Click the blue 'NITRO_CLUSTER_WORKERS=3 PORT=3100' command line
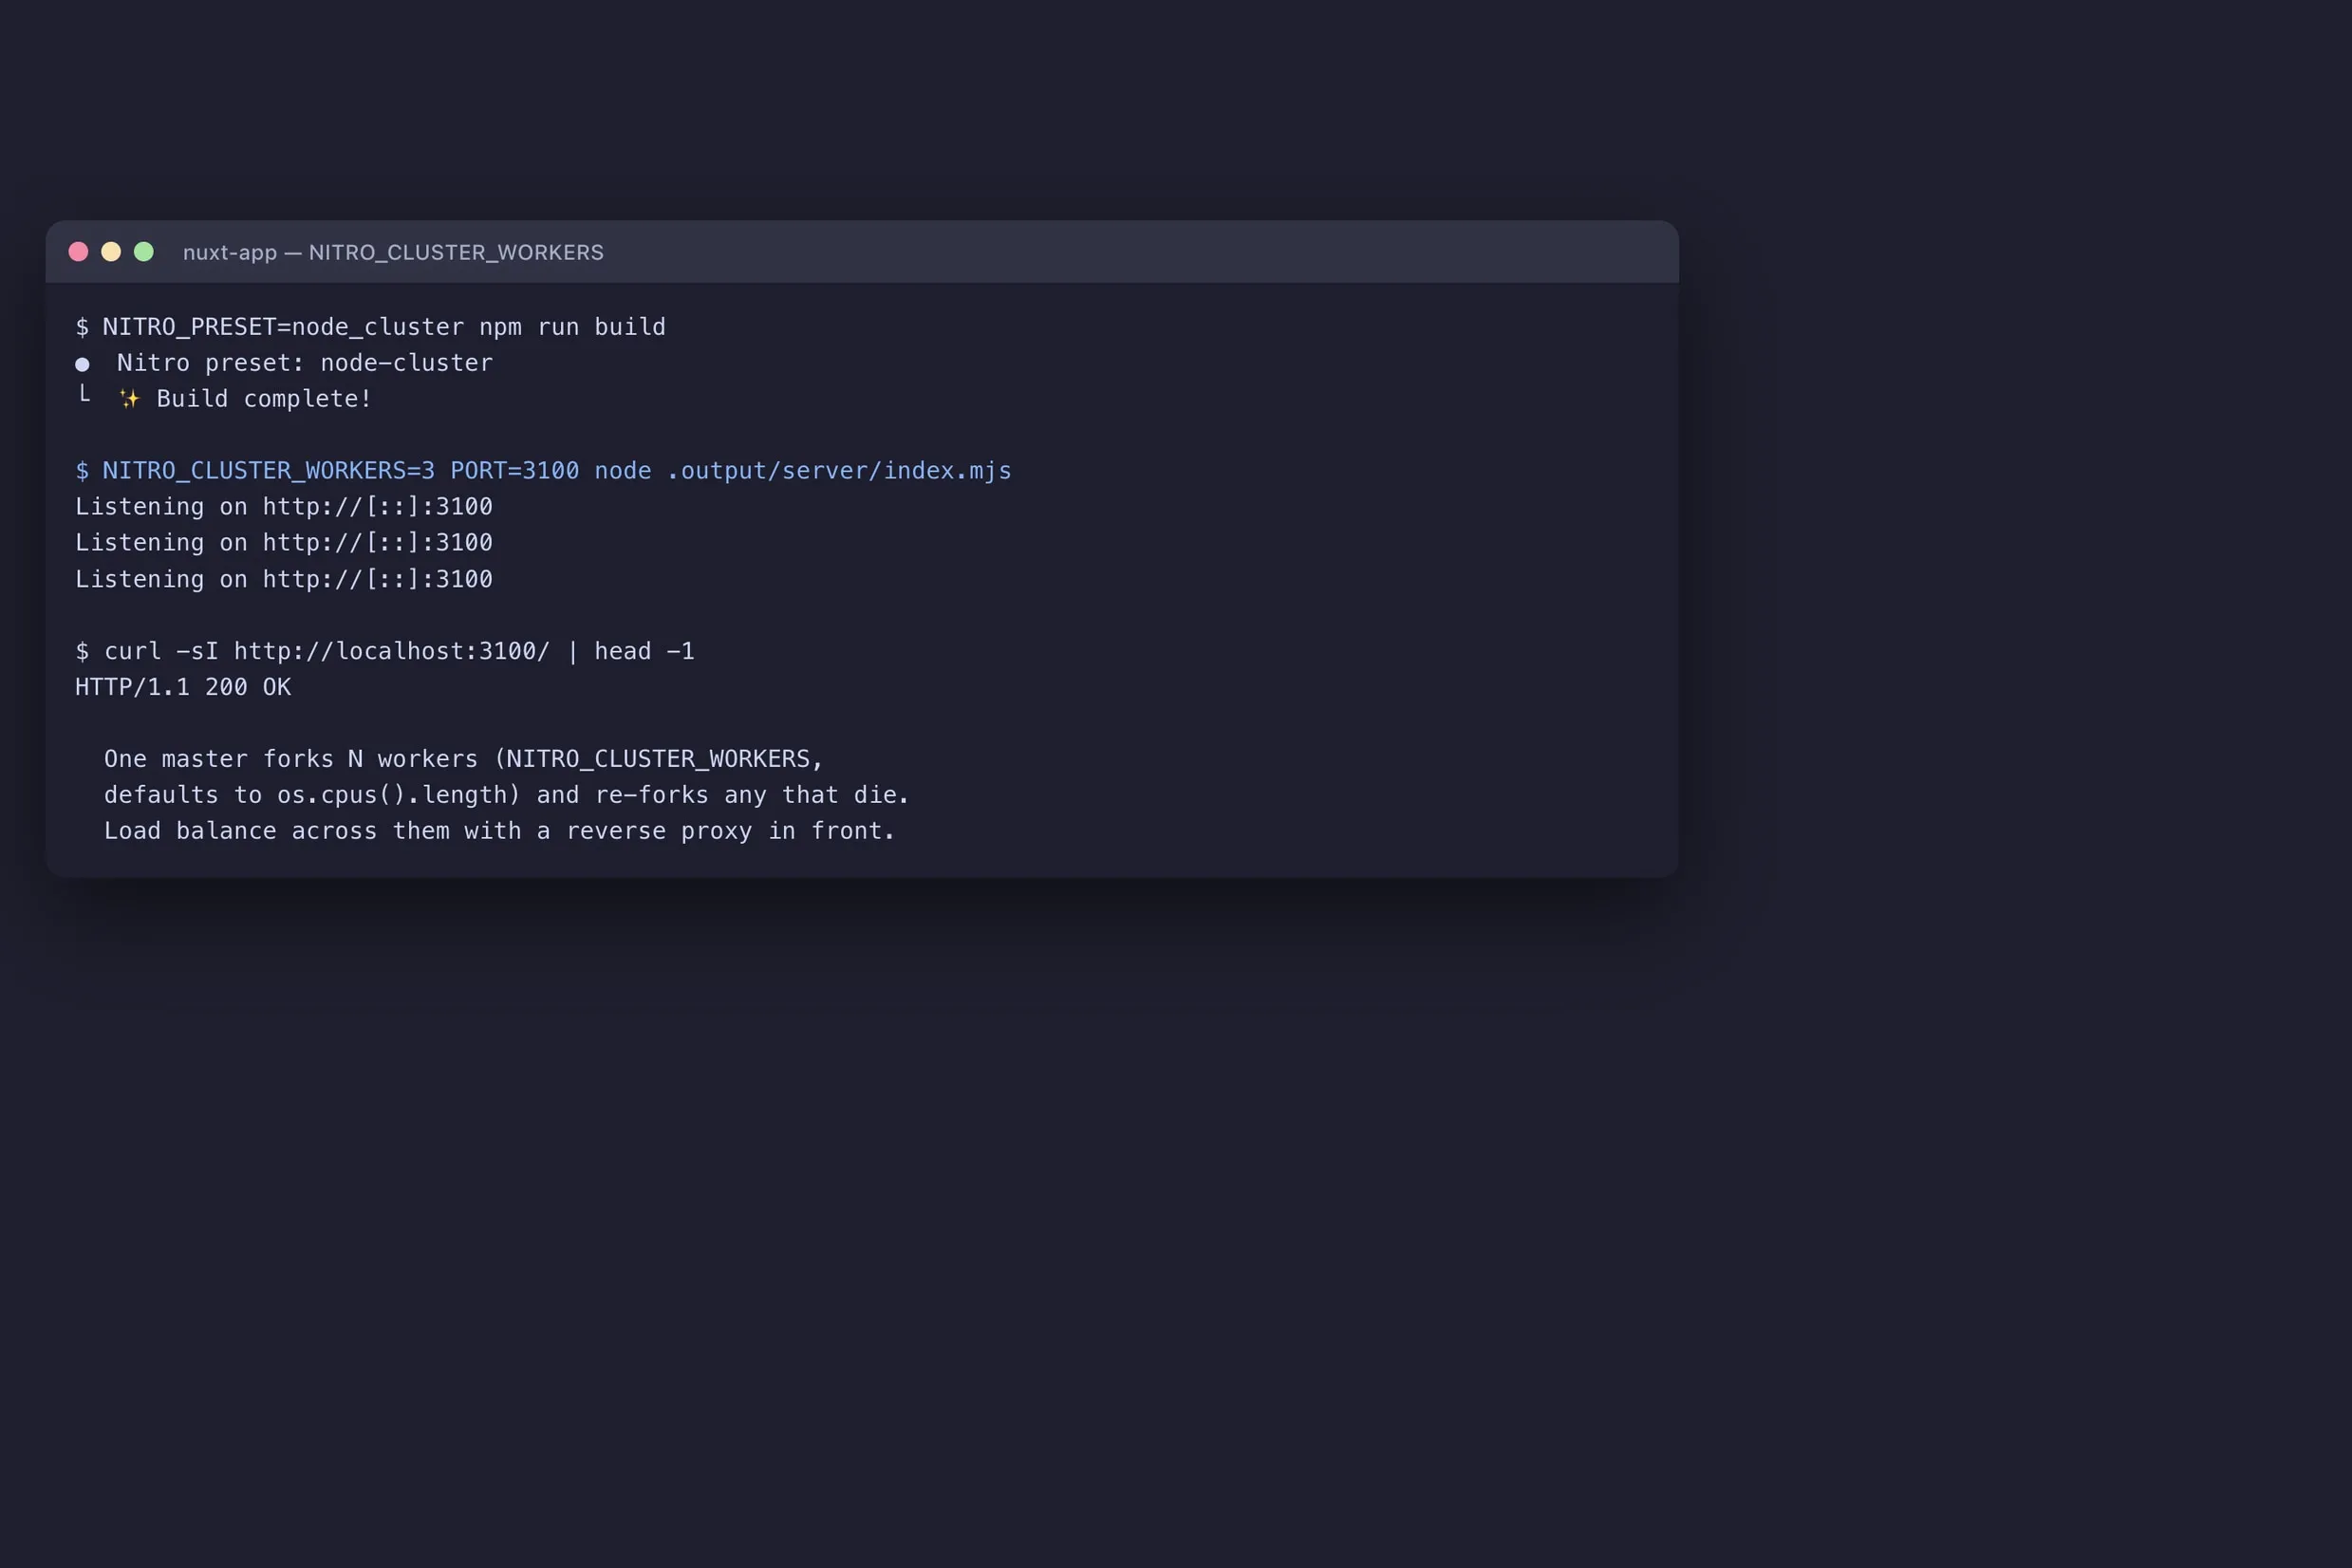The height and width of the screenshot is (1568, 2352). click(544, 471)
